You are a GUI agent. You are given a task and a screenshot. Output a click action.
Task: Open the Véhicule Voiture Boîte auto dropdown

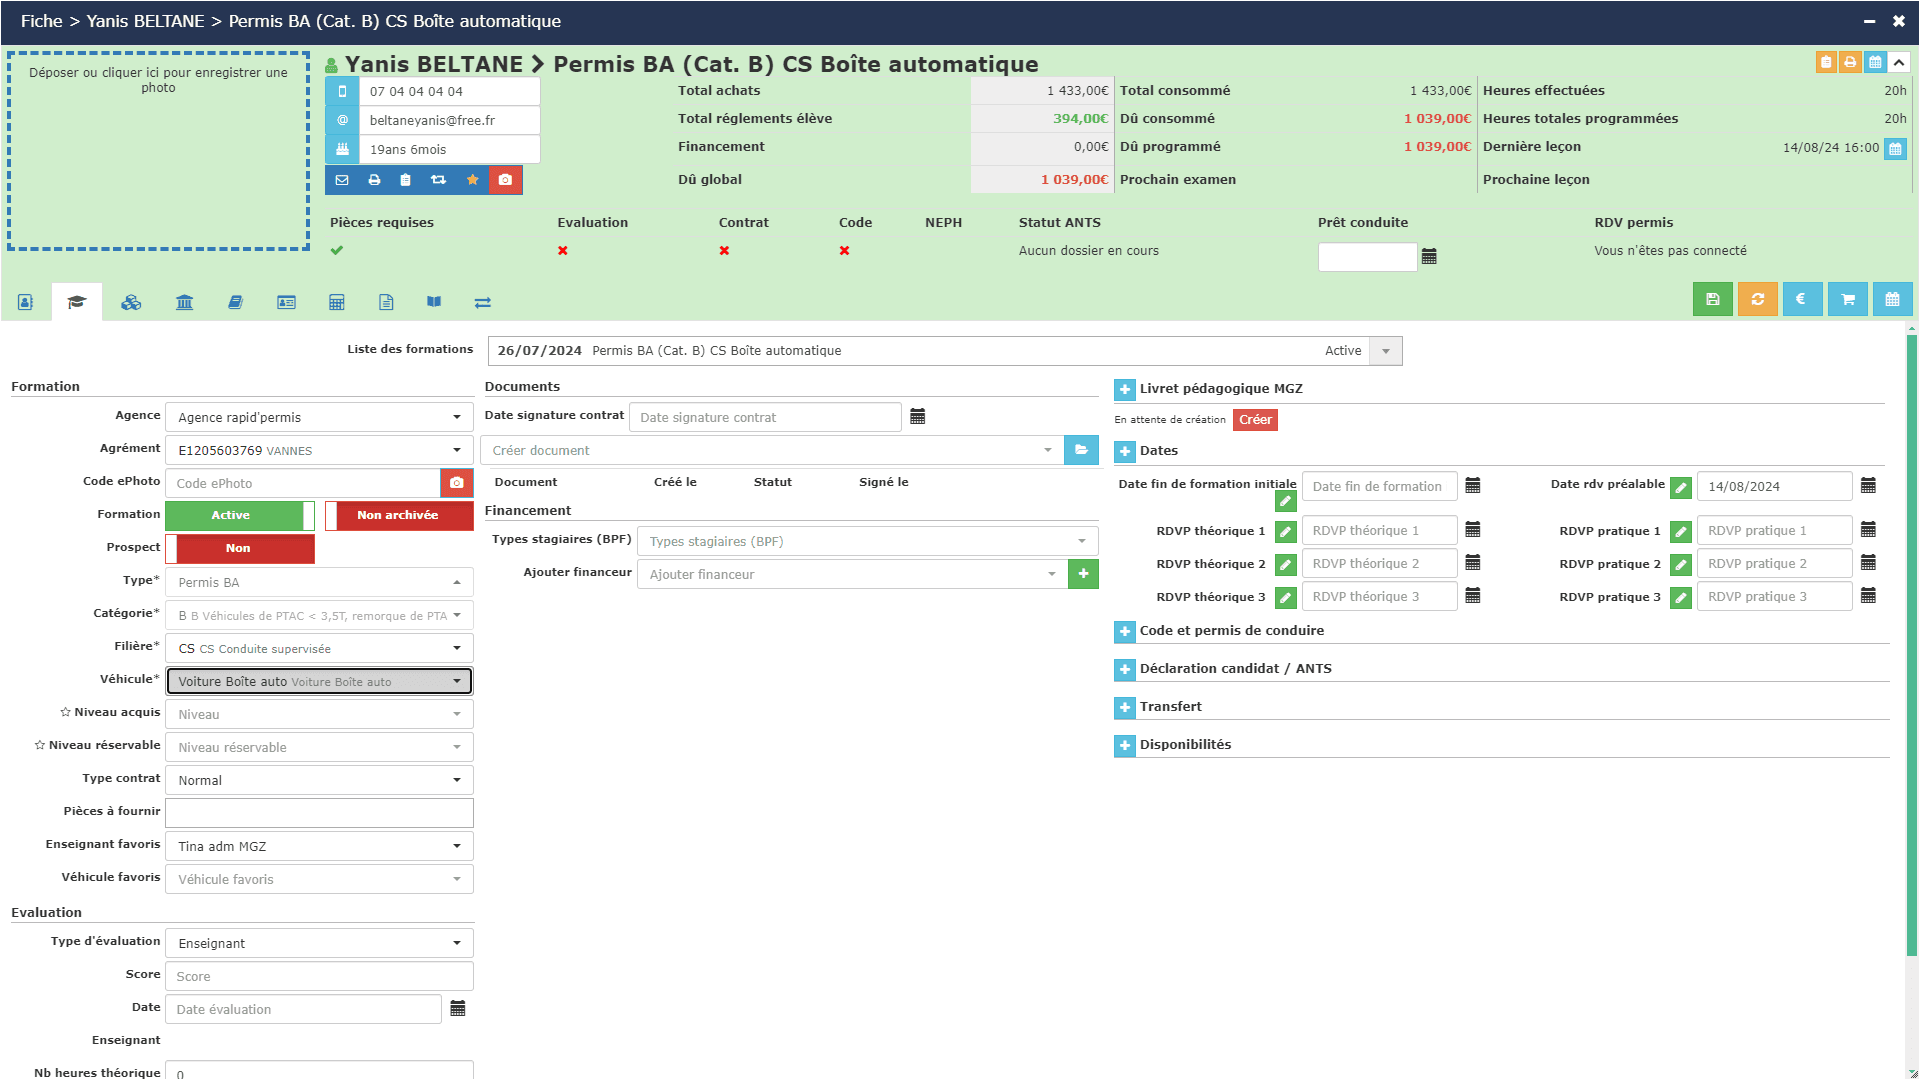coord(319,681)
